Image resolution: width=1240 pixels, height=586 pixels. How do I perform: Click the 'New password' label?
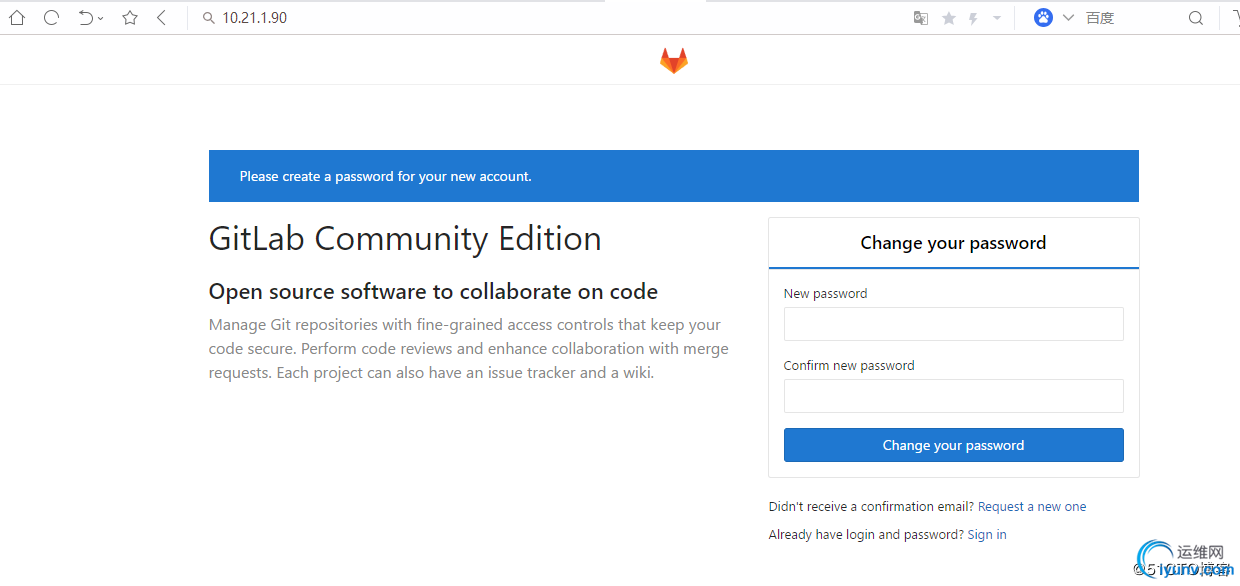tap(826, 294)
